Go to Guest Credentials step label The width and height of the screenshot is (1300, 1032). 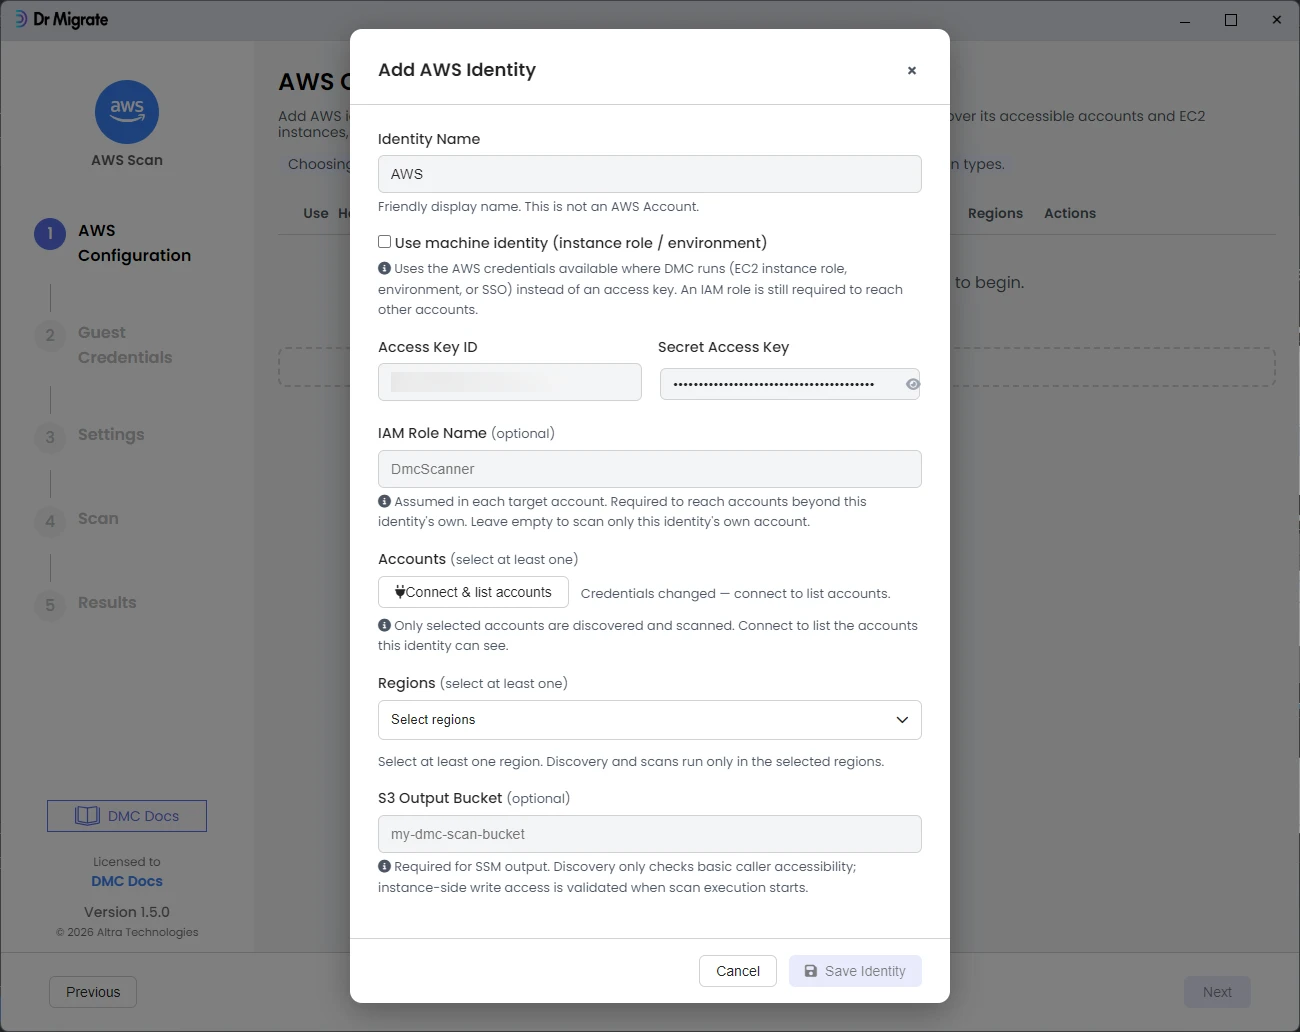[x=125, y=345]
